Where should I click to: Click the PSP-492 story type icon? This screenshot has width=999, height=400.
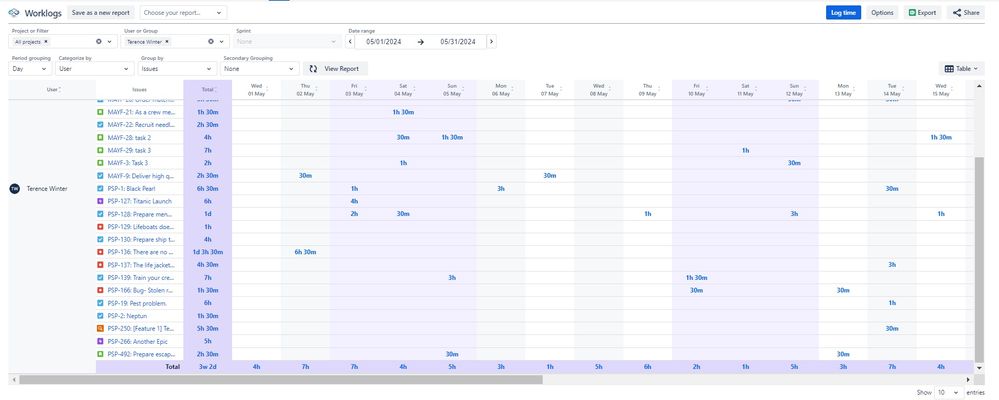(x=100, y=354)
